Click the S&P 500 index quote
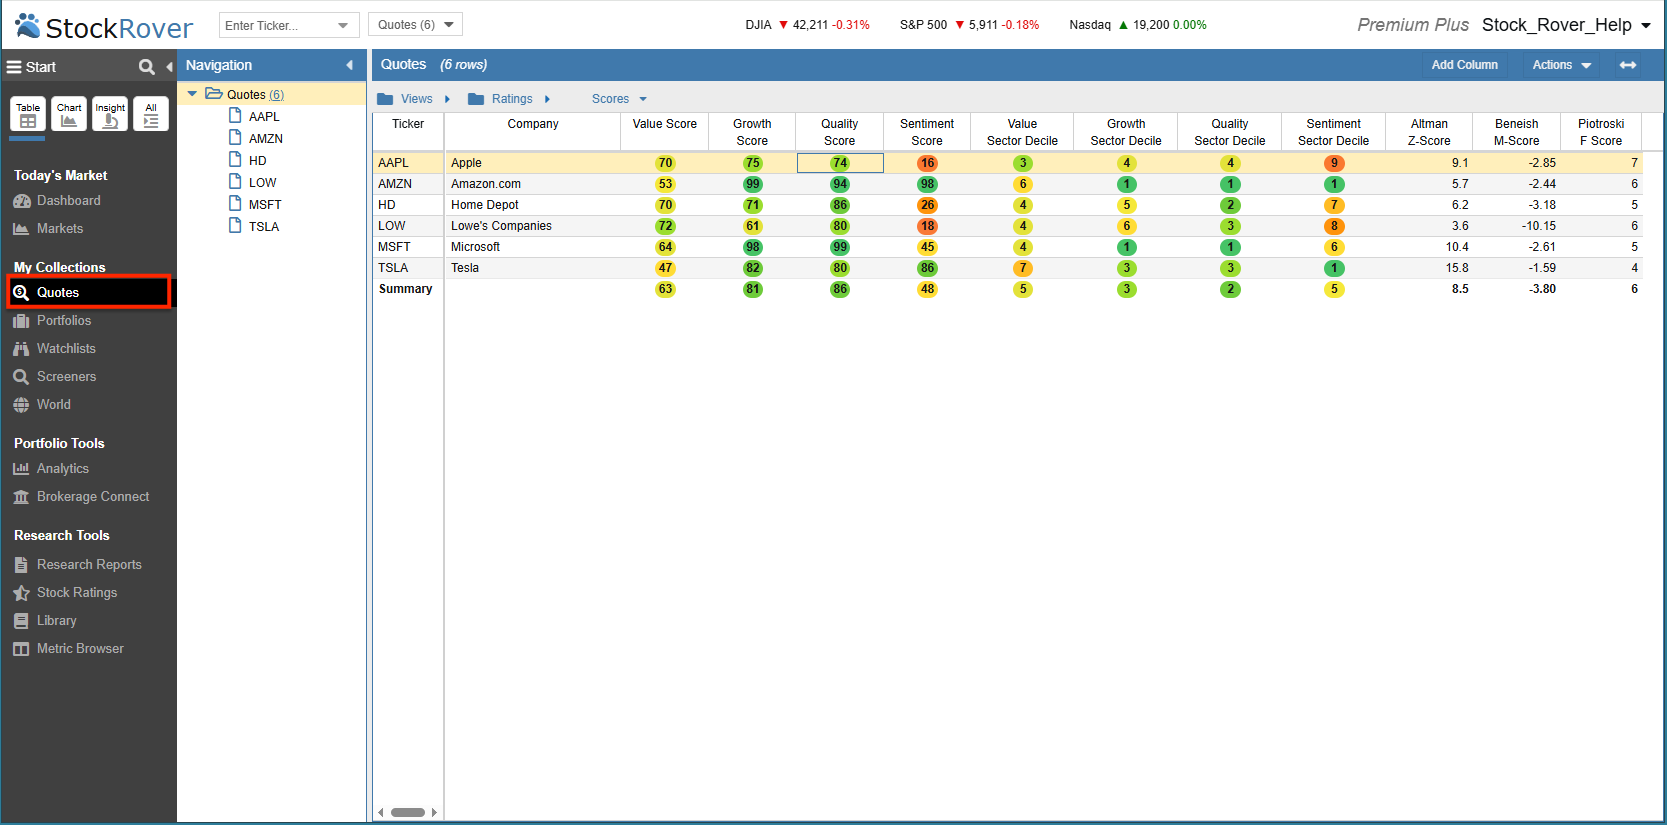Screen dimensions: 1667x825 [x=969, y=25]
